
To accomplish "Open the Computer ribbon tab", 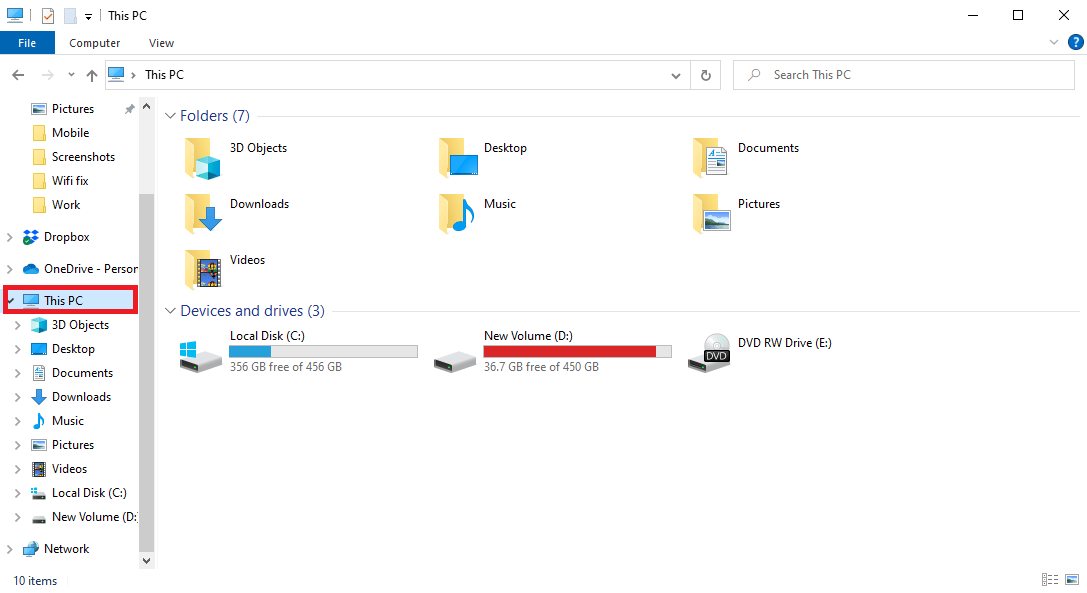I will click(94, 43).
